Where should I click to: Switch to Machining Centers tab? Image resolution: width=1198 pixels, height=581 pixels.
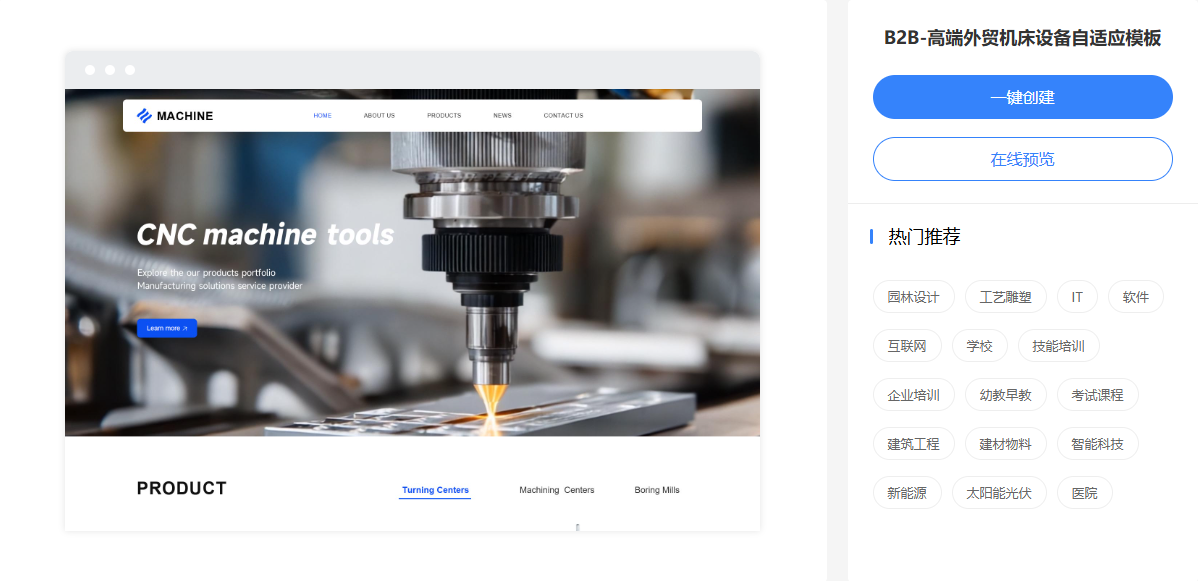[x=556, y=490]
